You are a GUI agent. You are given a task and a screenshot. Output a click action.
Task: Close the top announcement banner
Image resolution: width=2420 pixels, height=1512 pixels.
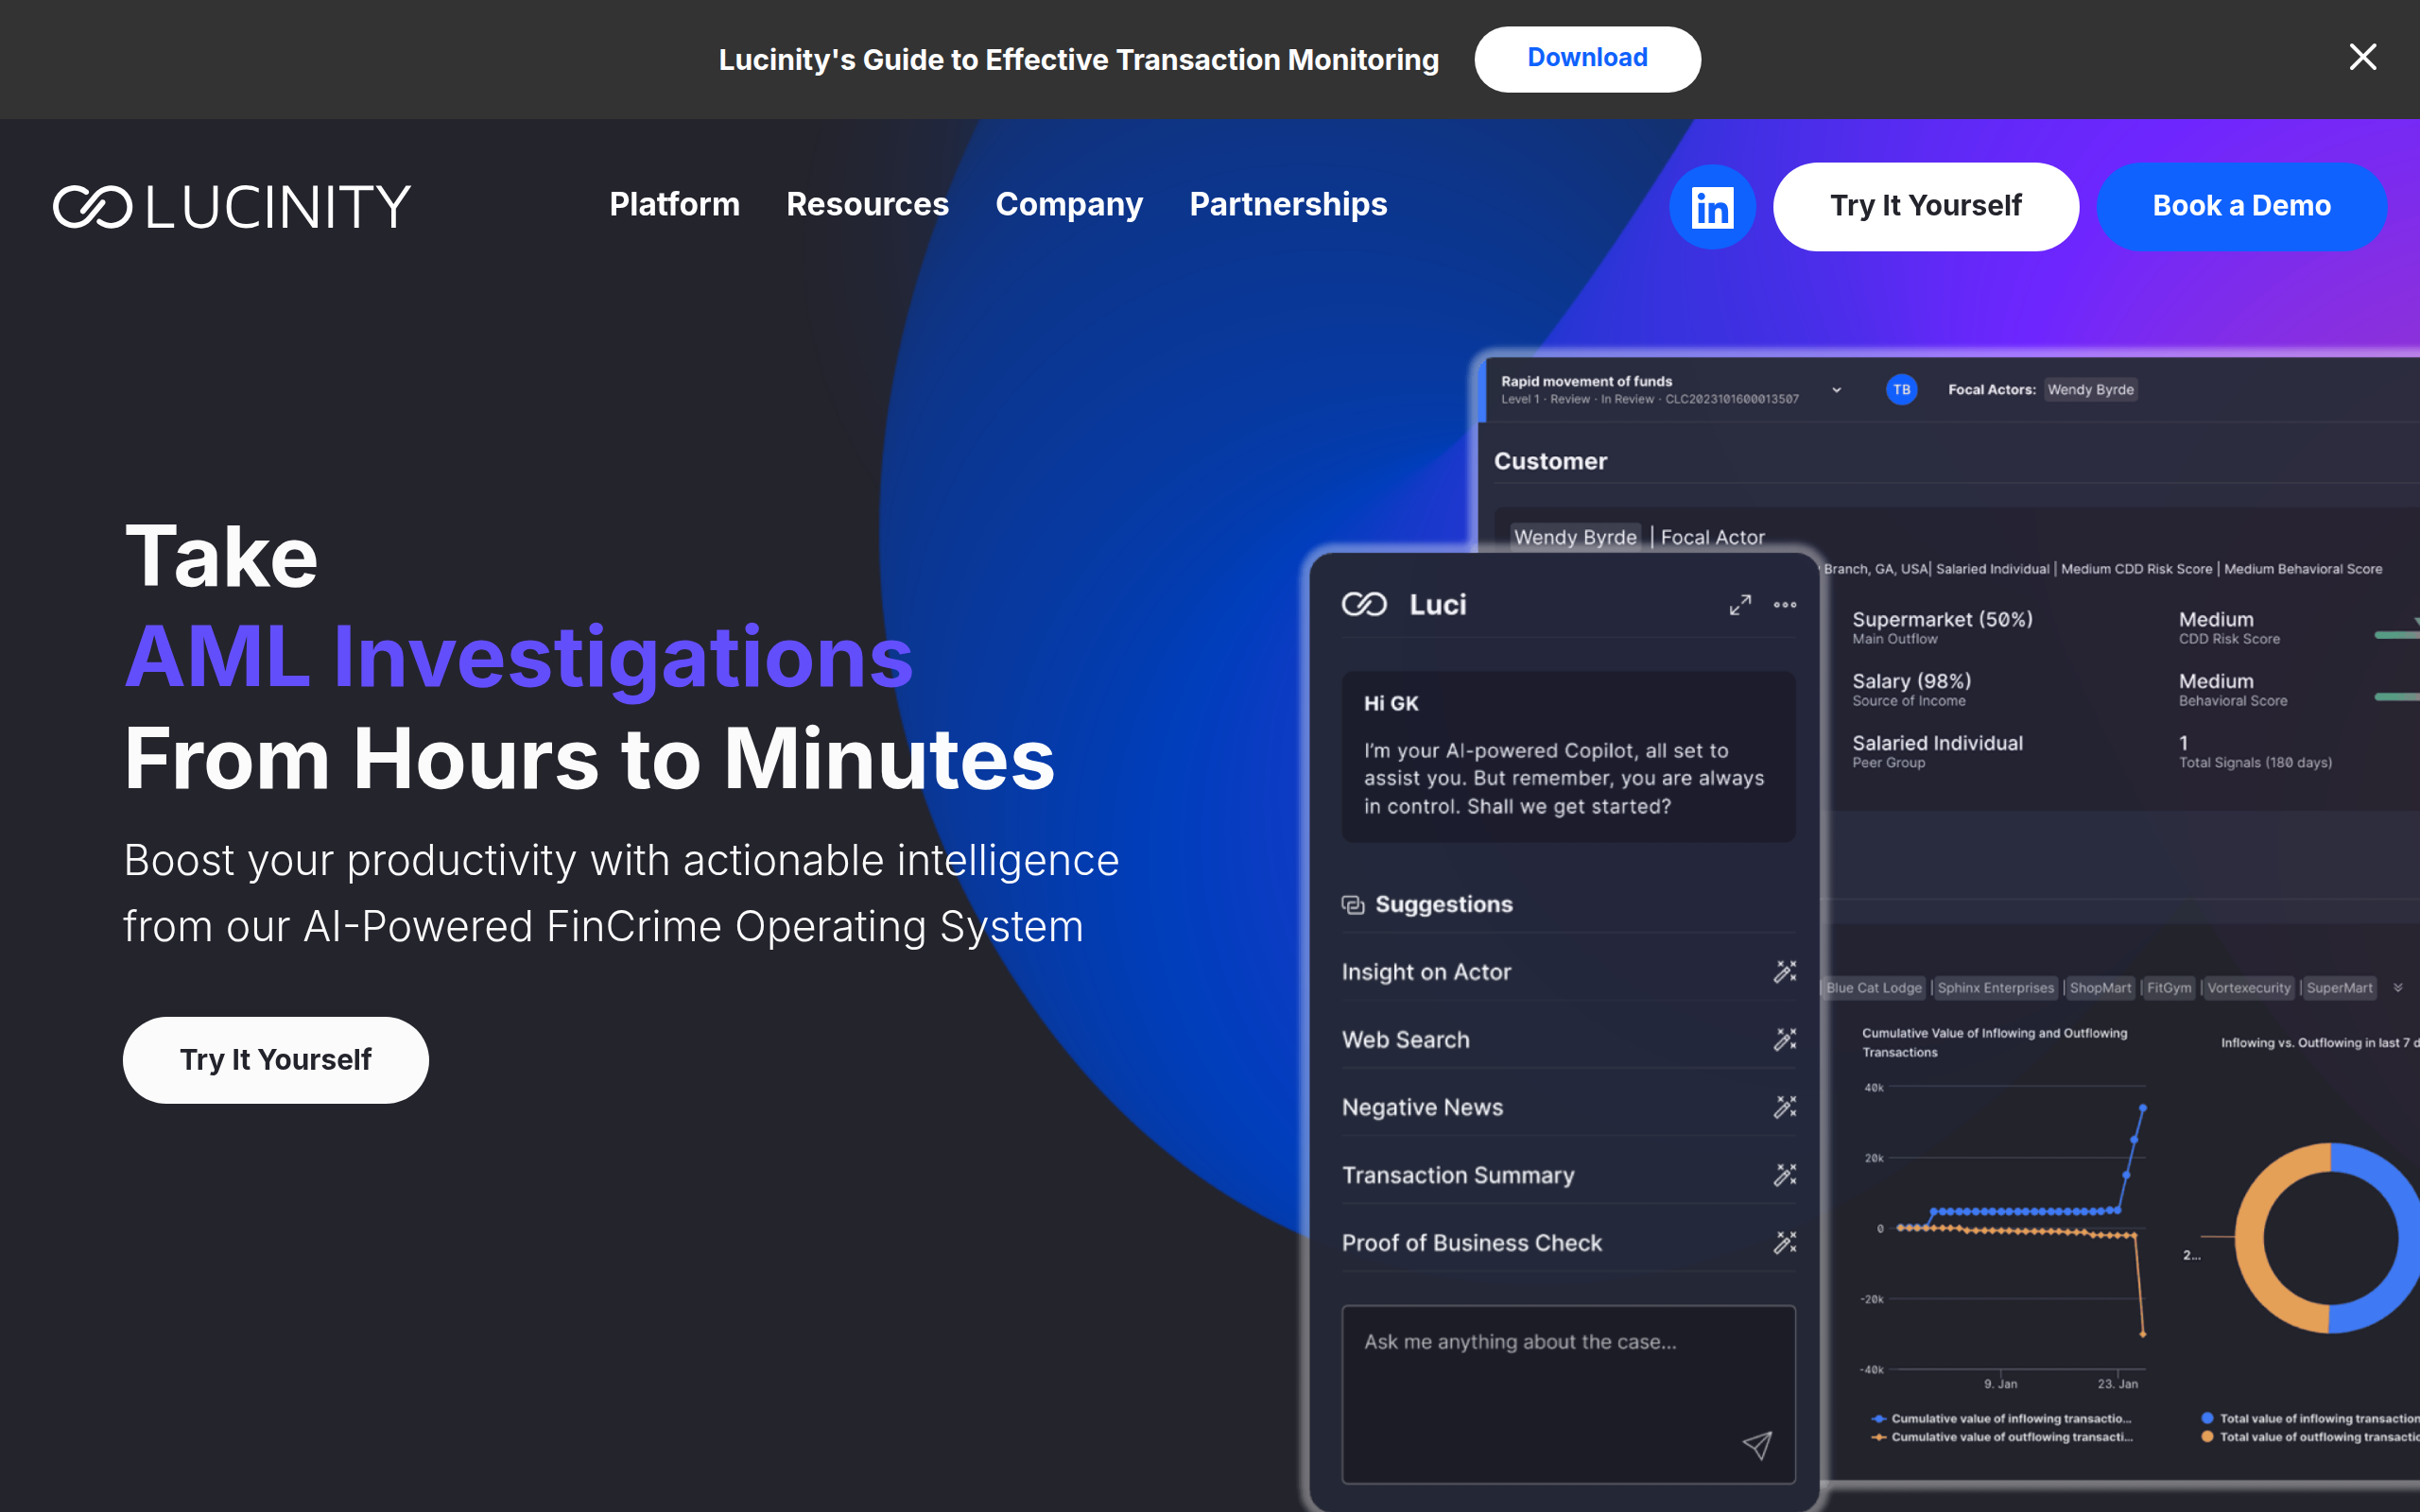point(2362,57)
